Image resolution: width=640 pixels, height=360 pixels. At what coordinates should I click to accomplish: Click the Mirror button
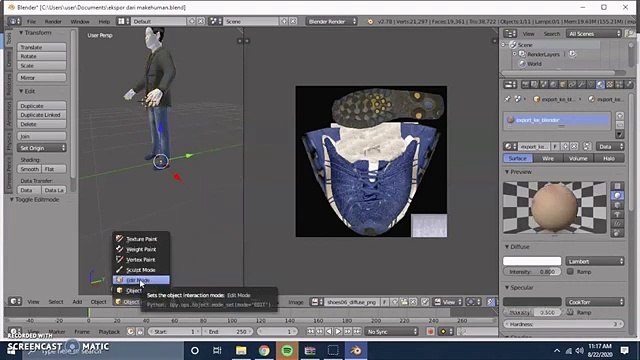42,78
